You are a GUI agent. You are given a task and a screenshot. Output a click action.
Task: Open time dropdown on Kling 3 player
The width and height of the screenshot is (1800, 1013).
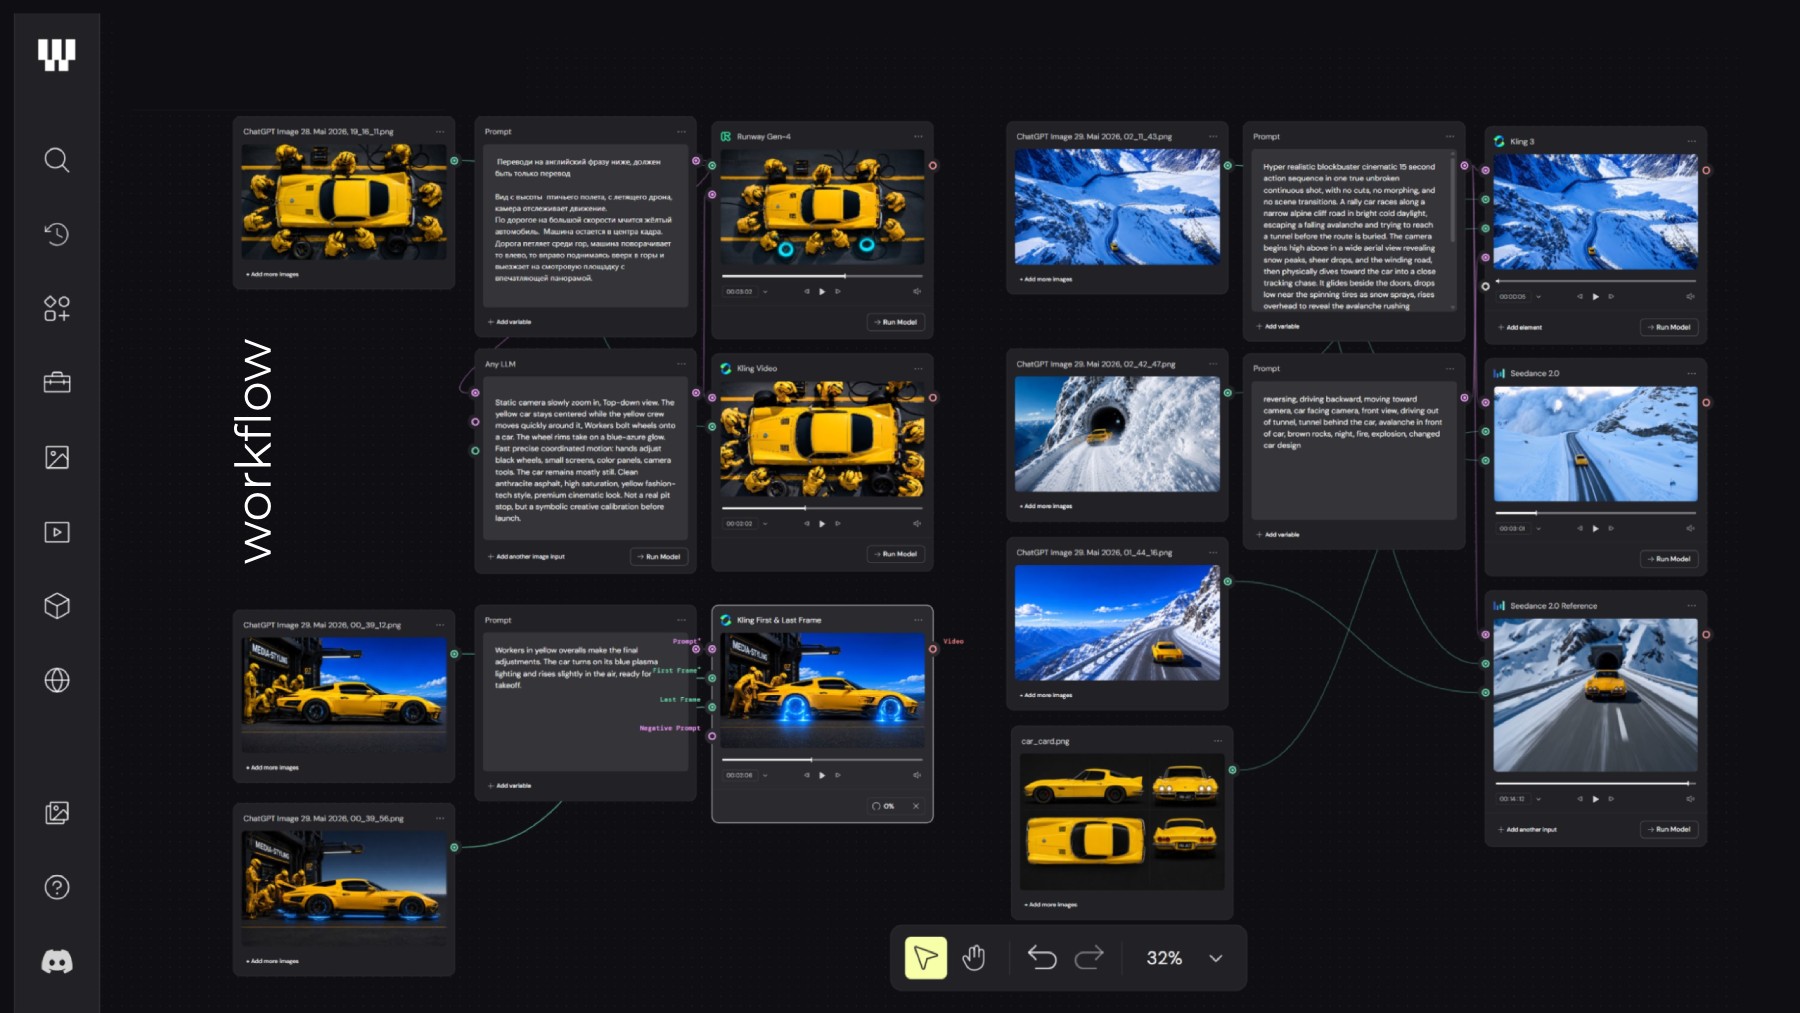[1538, 297]
